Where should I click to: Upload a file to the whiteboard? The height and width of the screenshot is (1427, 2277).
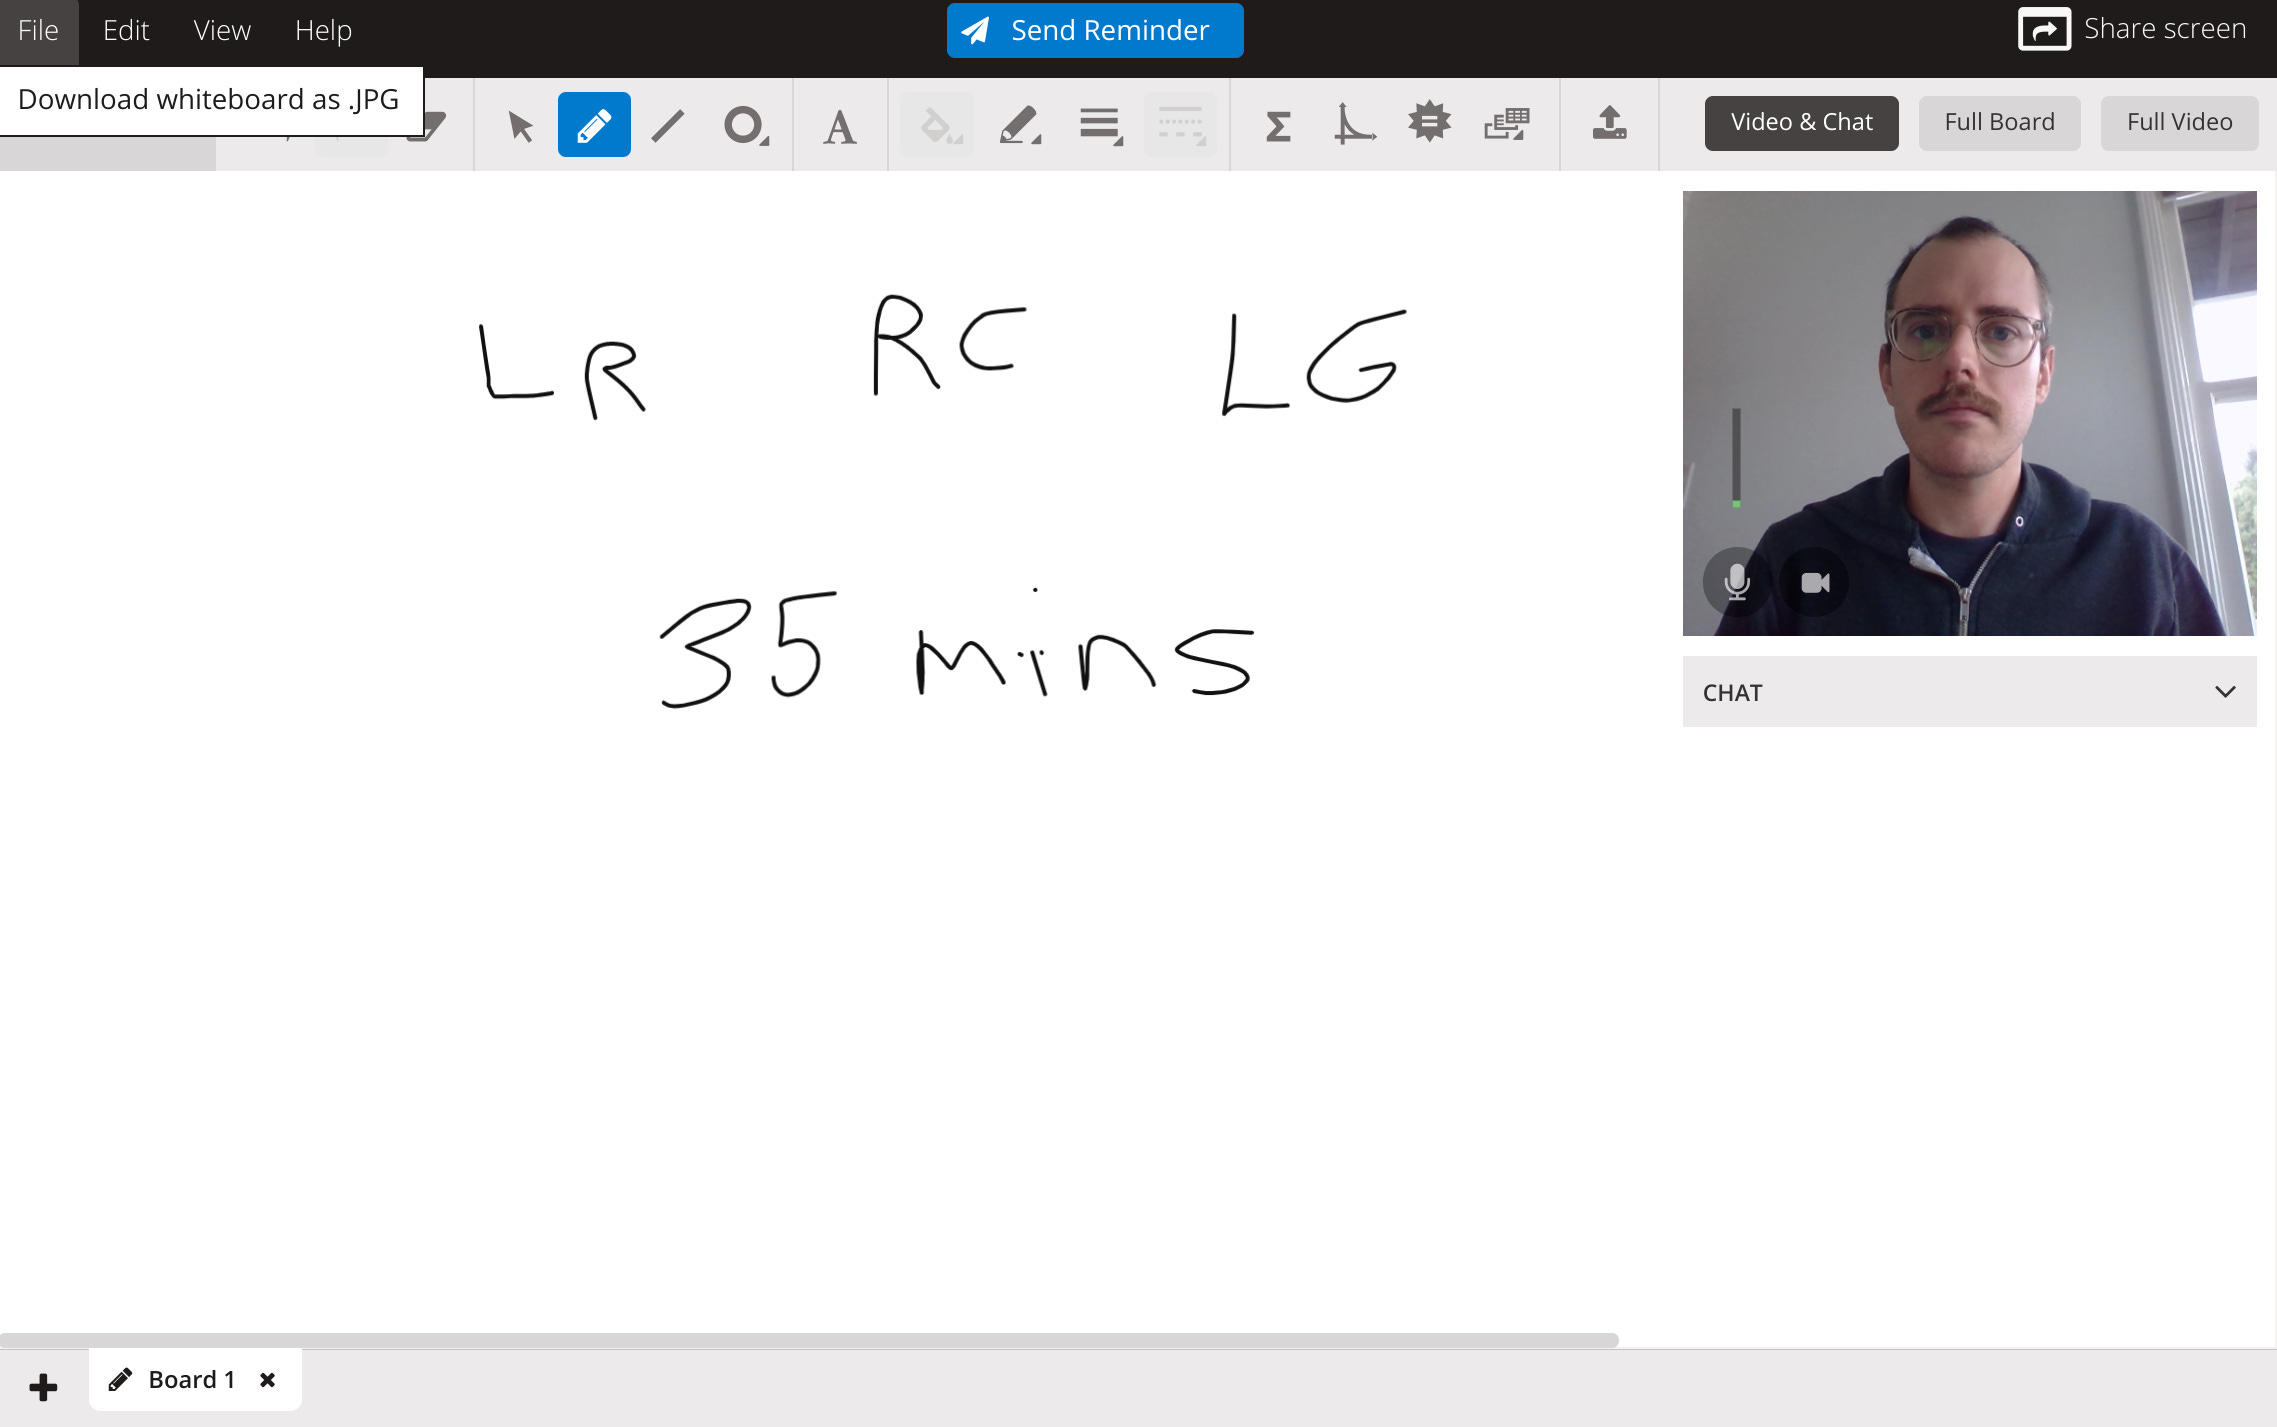(x=1609, y=124)
